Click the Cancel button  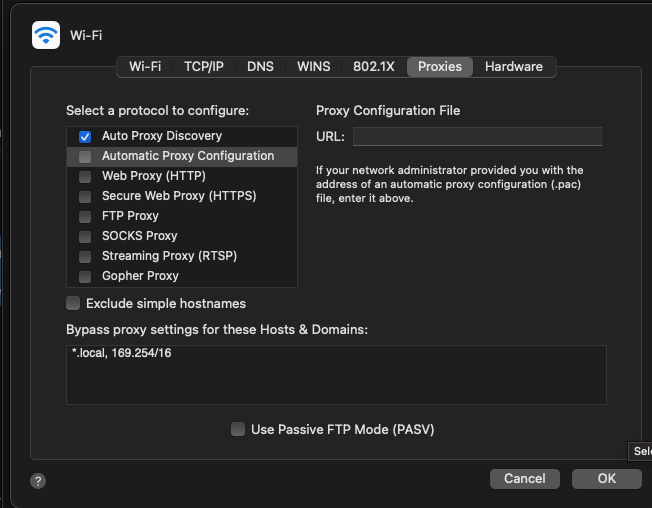coord(525,479)
